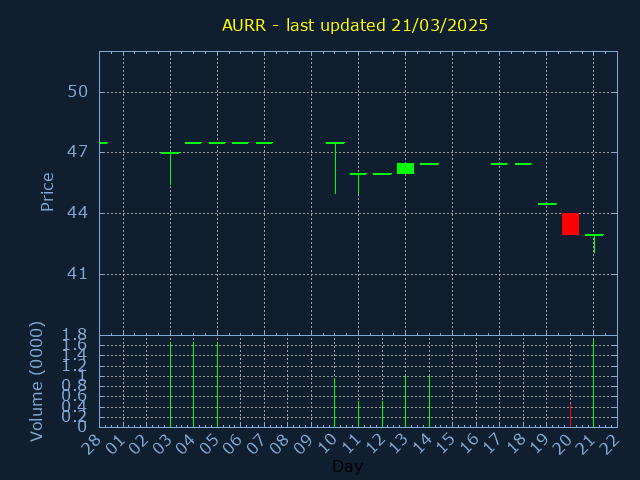Viewport: 640px width, 480px height.
Task: Click the volume bar for day 14
Action: pyautogui.click(x=429, y=401)
